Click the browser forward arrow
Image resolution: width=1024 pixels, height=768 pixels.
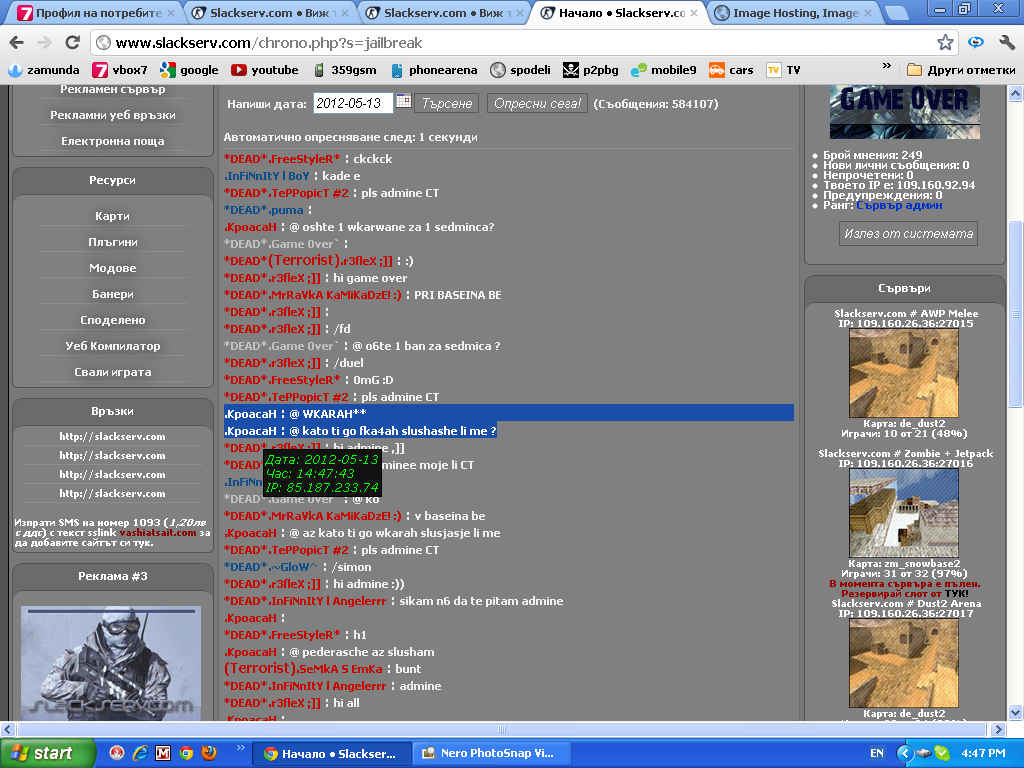[x=44, y=43]
